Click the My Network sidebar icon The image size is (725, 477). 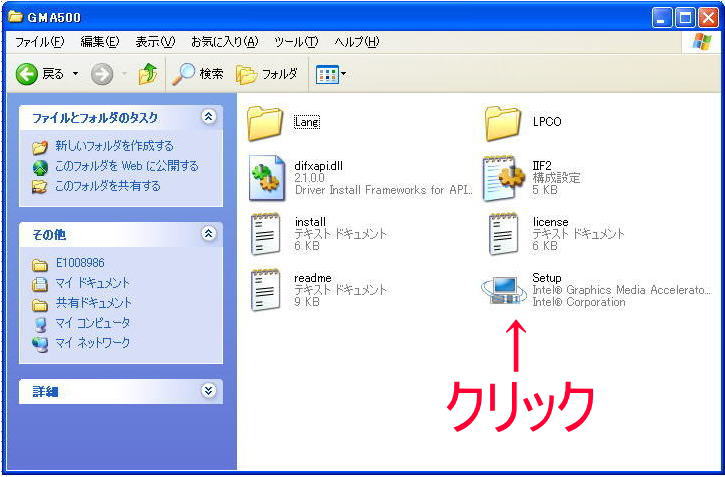pyautogui.click(x=40, y=344)
